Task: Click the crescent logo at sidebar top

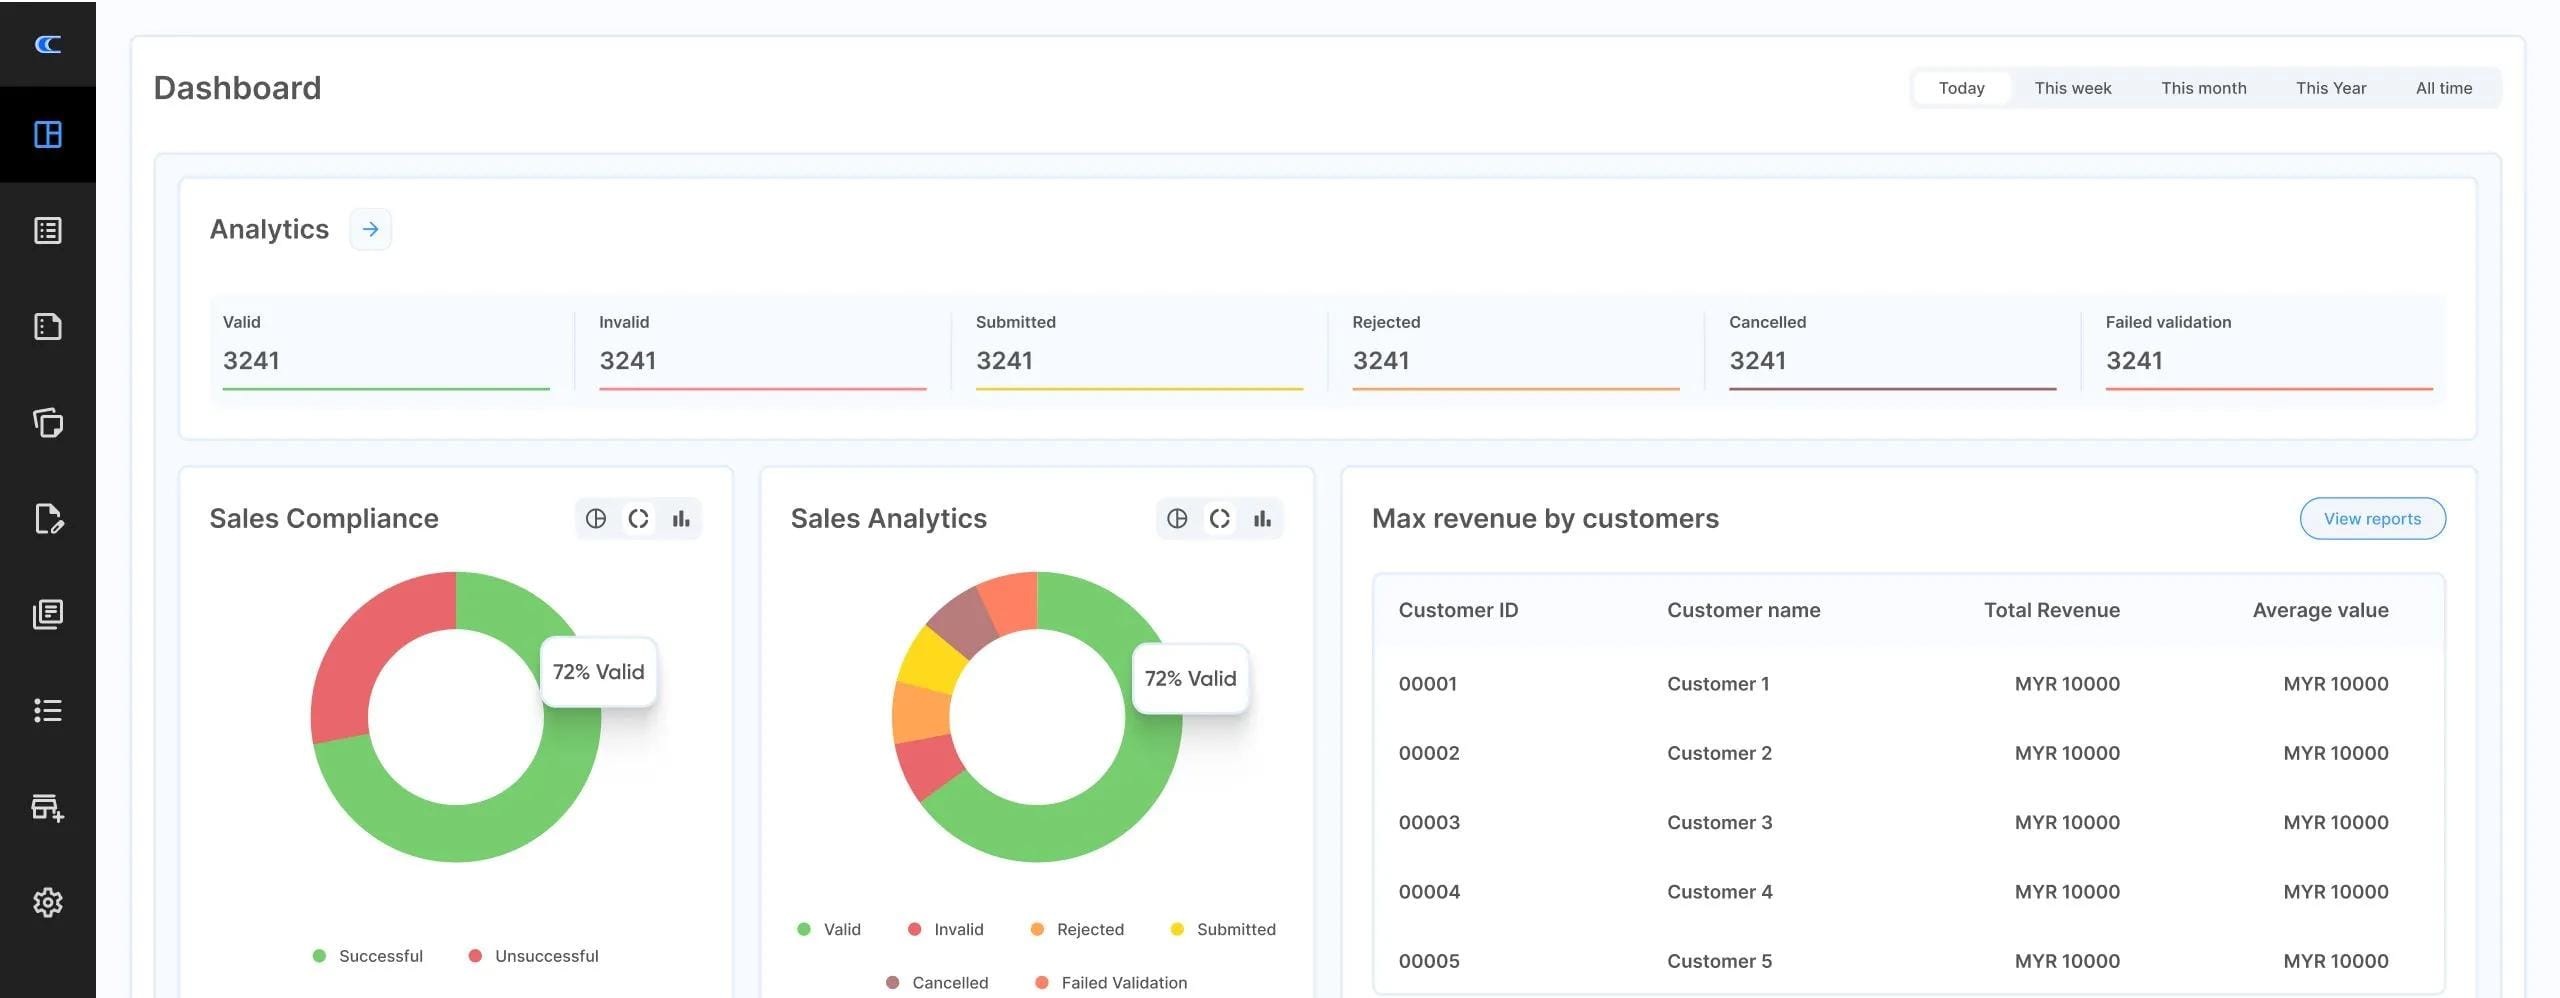Action: coord(47,44)
